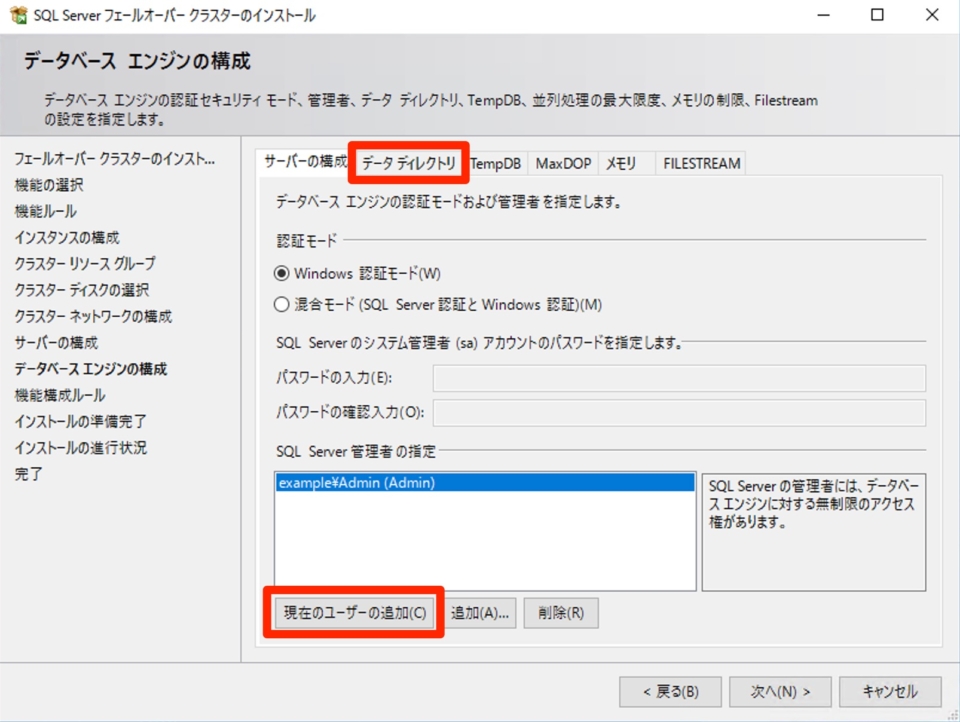The height and width of the screenshot is (722, 960).
Task: Switch to the FILESTREAM tab
Action: pos(702,164)
